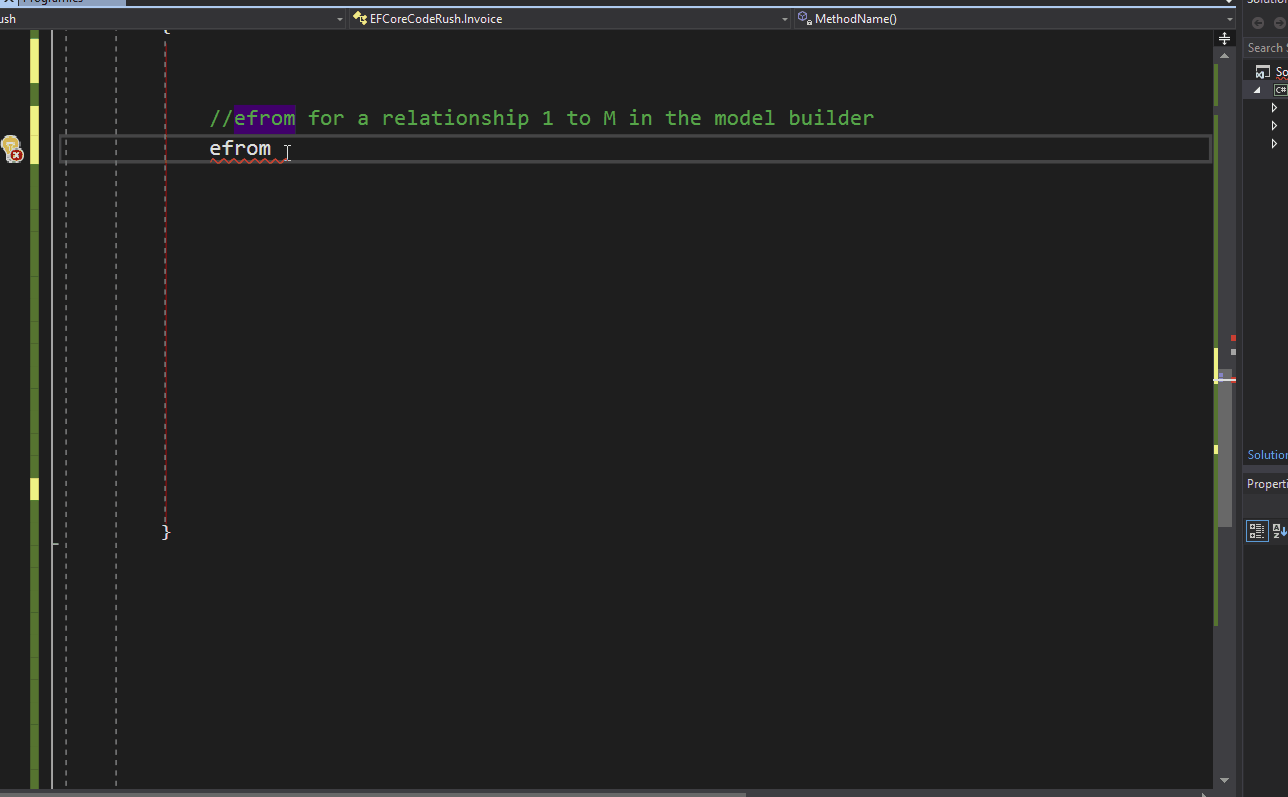Click the Properties panel title
The height and width of the screenshot is (797, 1288).
tap(1267, 484)
